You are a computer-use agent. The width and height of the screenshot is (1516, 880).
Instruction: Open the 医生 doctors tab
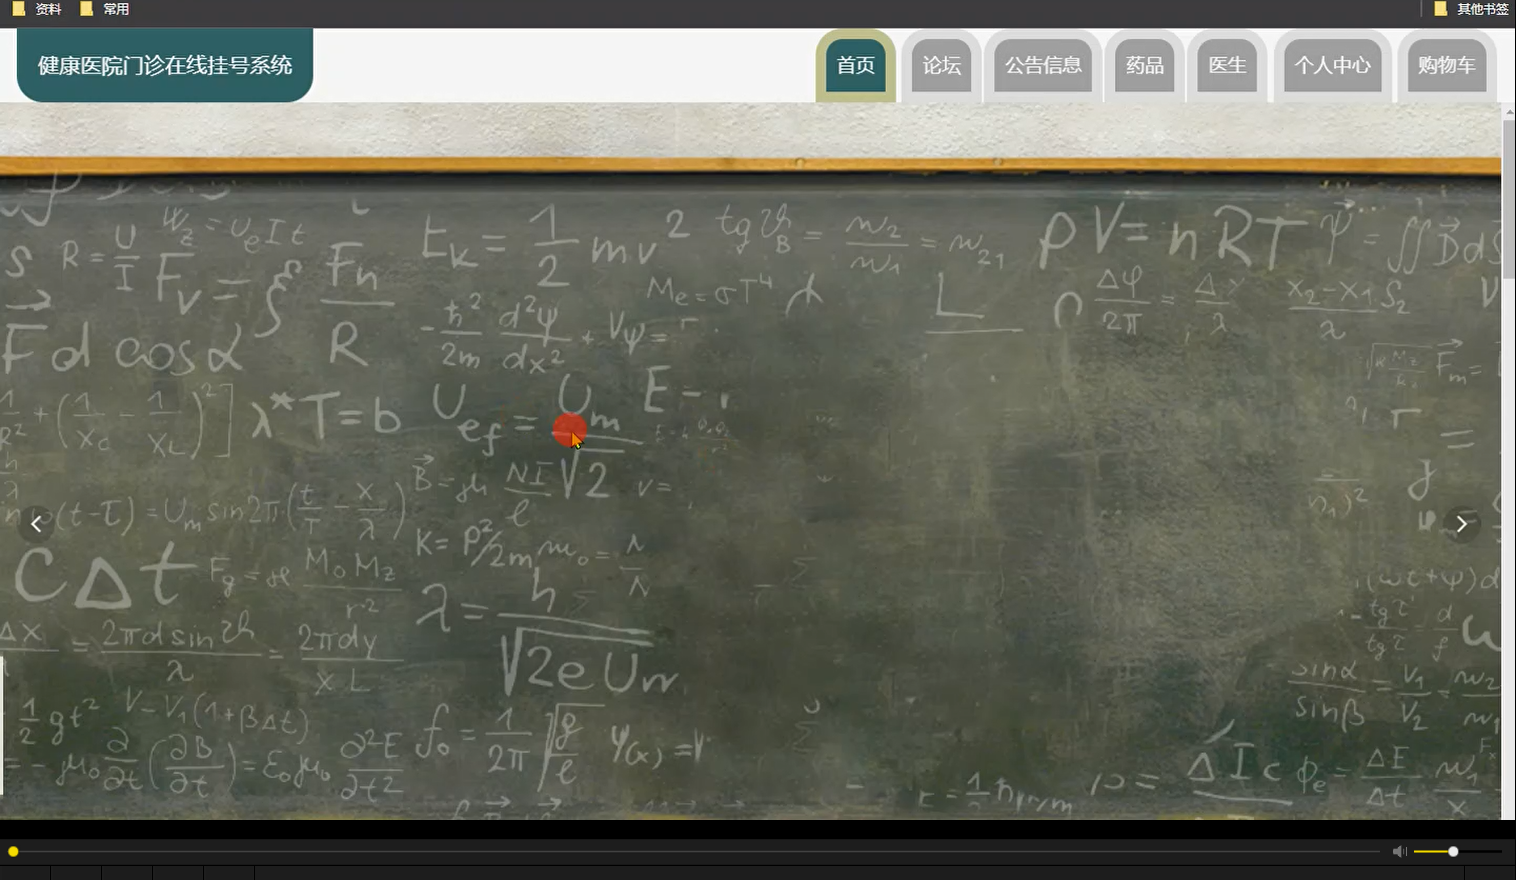[1227, 66]
